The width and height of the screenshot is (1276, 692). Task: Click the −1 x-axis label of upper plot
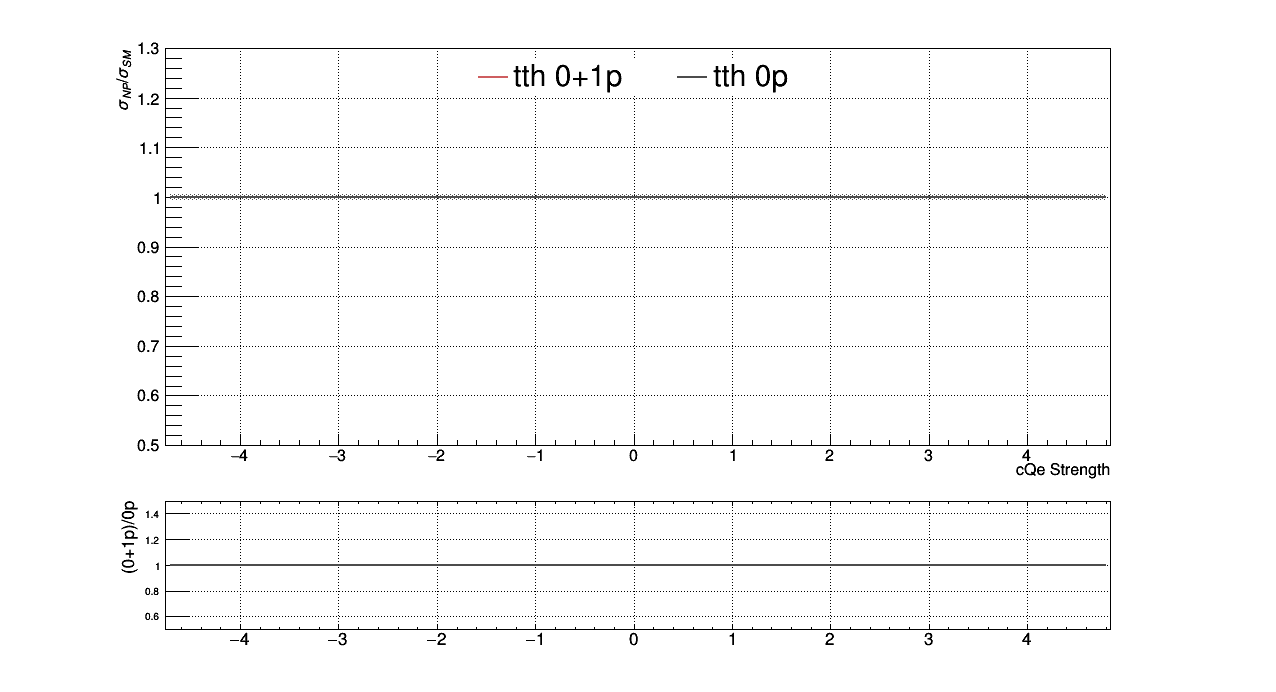click(x=535, y=456)
